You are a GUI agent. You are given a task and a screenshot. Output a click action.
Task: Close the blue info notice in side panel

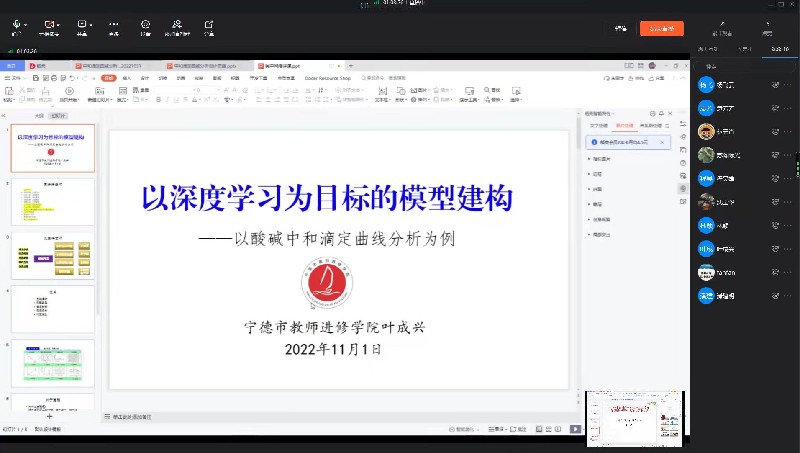[x=662, y=142]
